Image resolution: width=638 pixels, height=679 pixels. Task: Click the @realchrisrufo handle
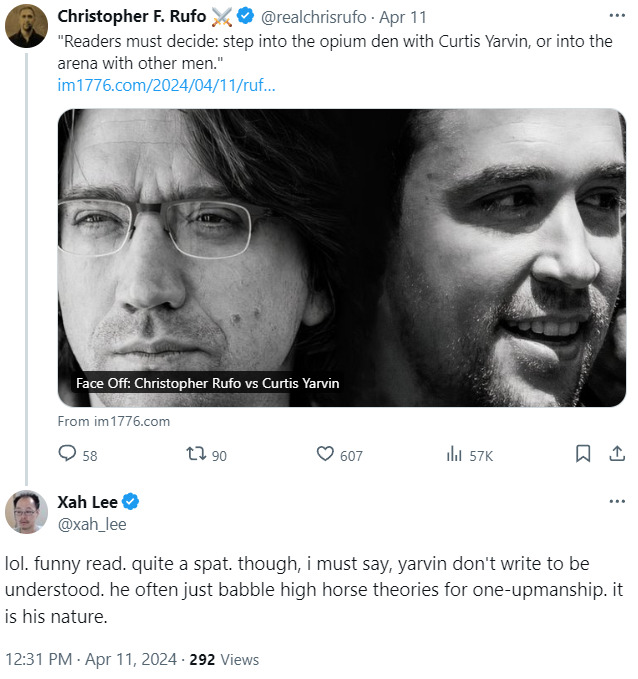(x=312, y=17)
